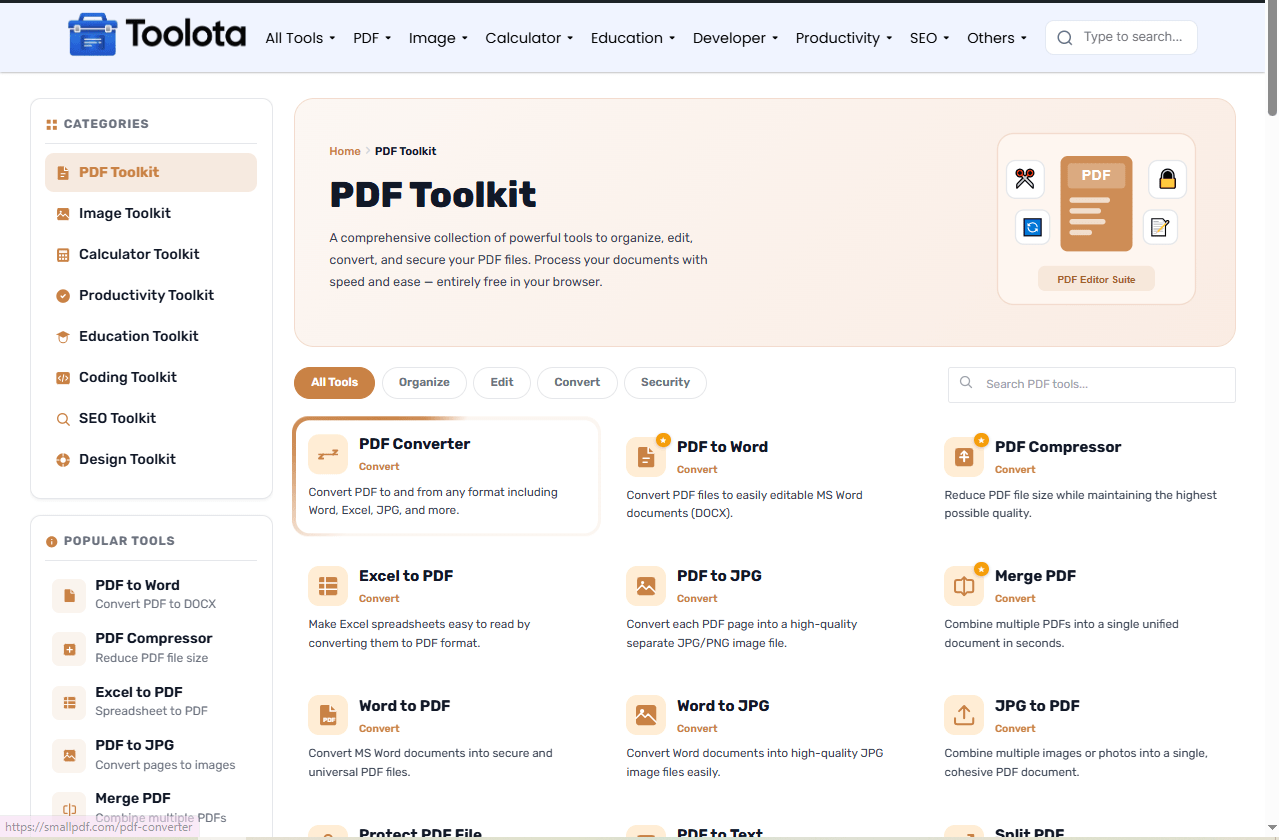The image size is (1279, 840).
Task: Select the Organize filter tab
Action: [424, 383]
